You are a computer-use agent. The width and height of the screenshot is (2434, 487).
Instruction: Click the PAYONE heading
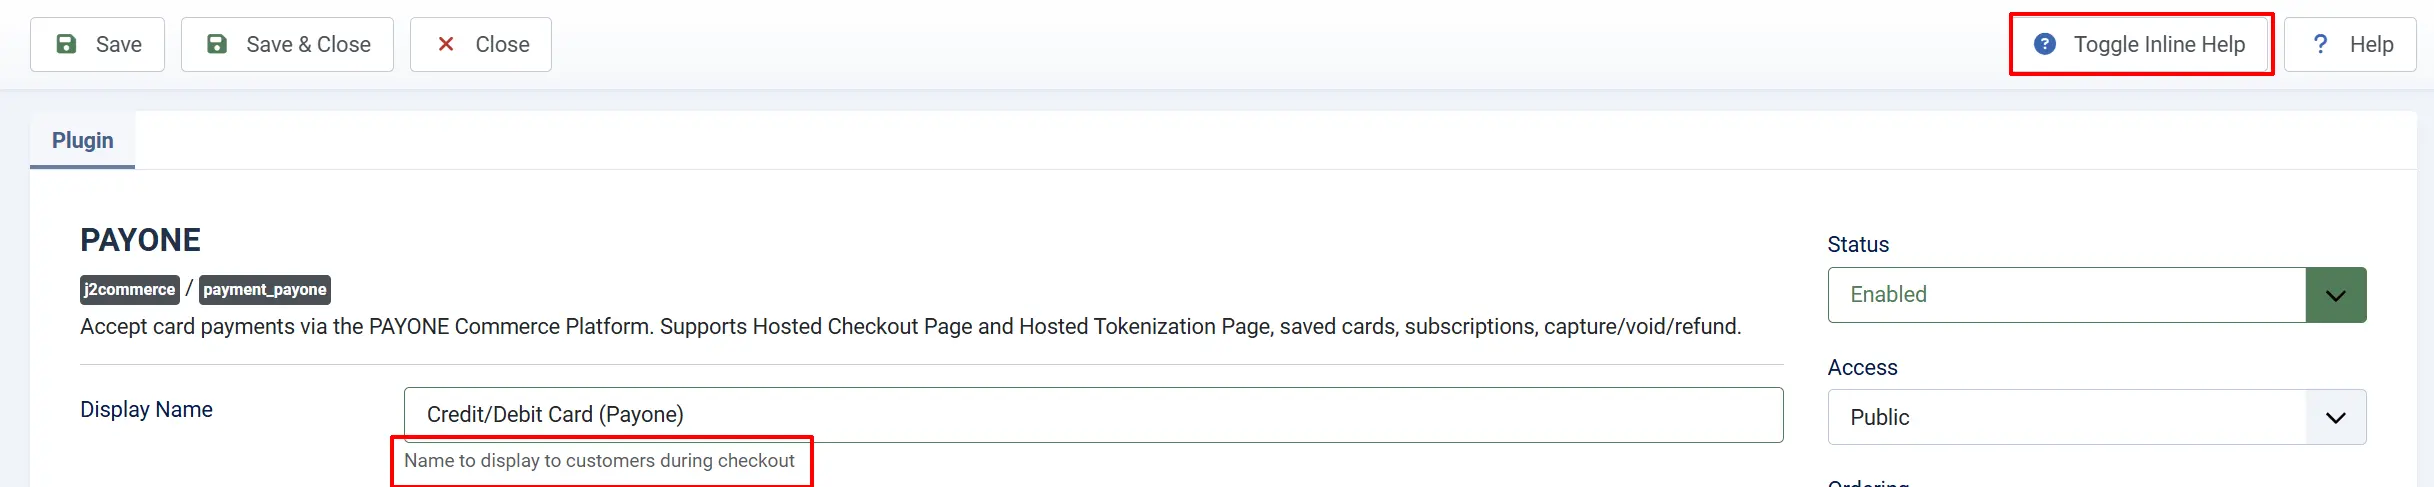(x=140, y=240)
